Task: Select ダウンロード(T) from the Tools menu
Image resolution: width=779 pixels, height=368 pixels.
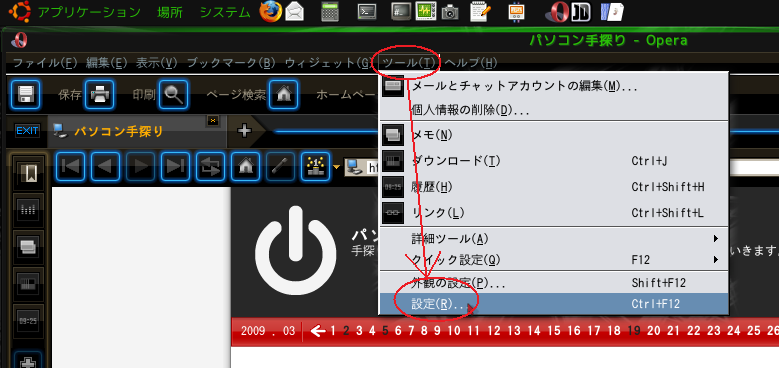Action: click(x=553, y=161)
